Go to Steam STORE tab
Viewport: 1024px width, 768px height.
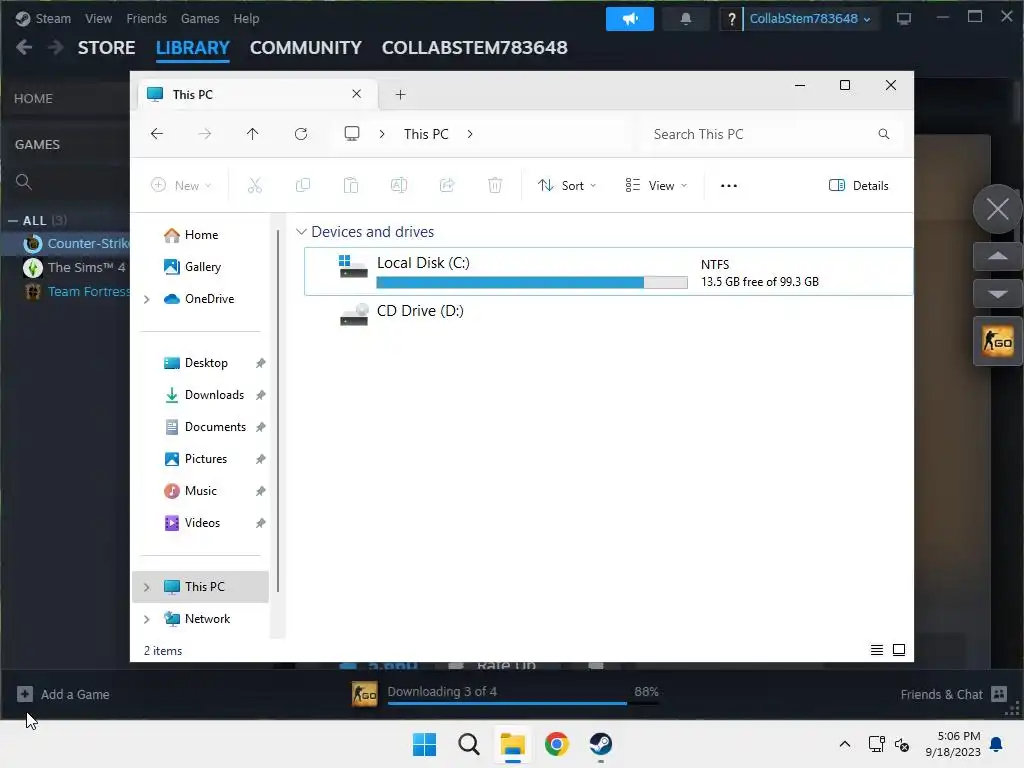(106, 48)
